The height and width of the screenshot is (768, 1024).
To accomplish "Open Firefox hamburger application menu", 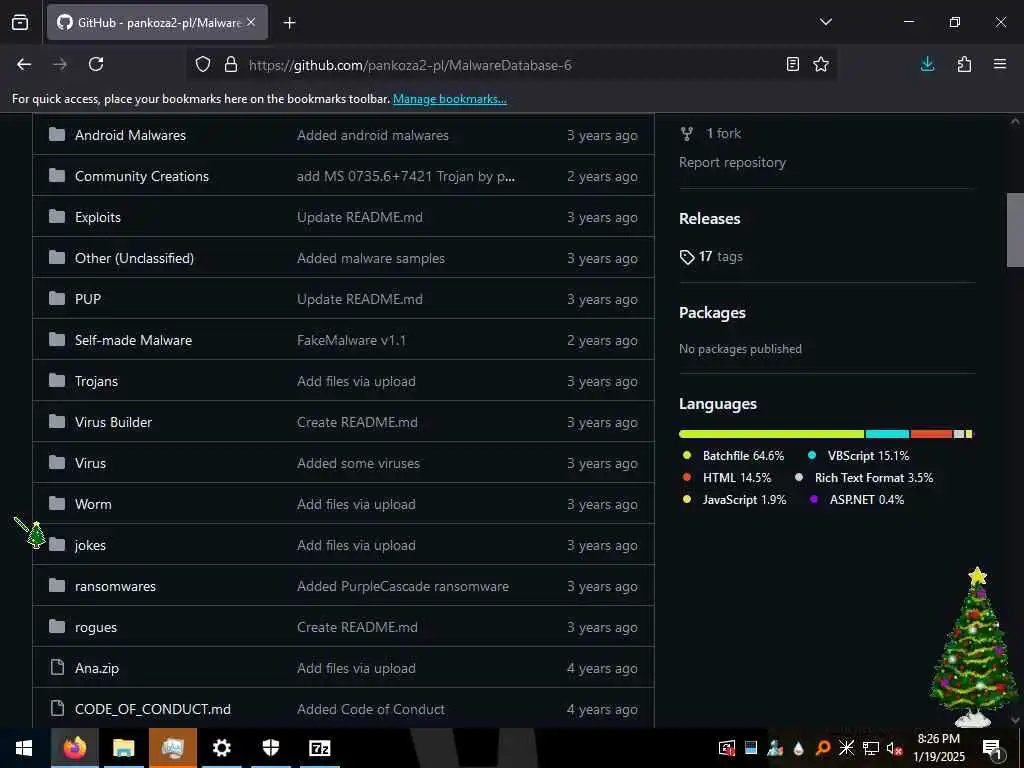I will pyautogui.click(x=1000, y=64).
